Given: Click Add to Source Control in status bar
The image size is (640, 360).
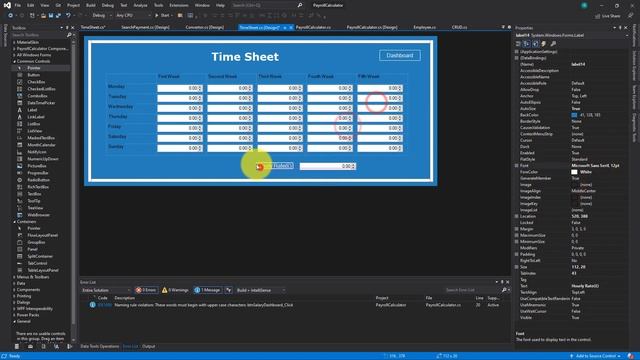Looking at the screenshot, I should click(596, 356).
